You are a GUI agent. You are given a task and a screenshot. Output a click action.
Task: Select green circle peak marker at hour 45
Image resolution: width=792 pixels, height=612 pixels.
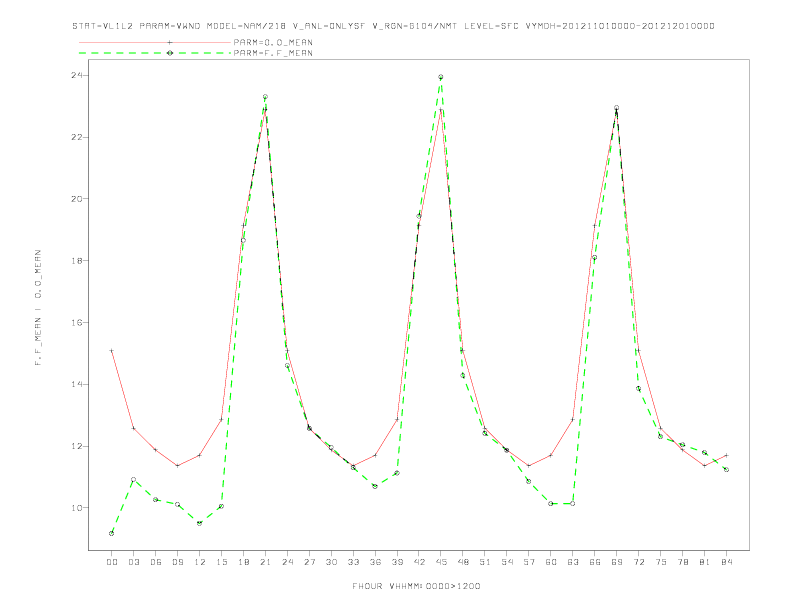(x=441, y=77)
